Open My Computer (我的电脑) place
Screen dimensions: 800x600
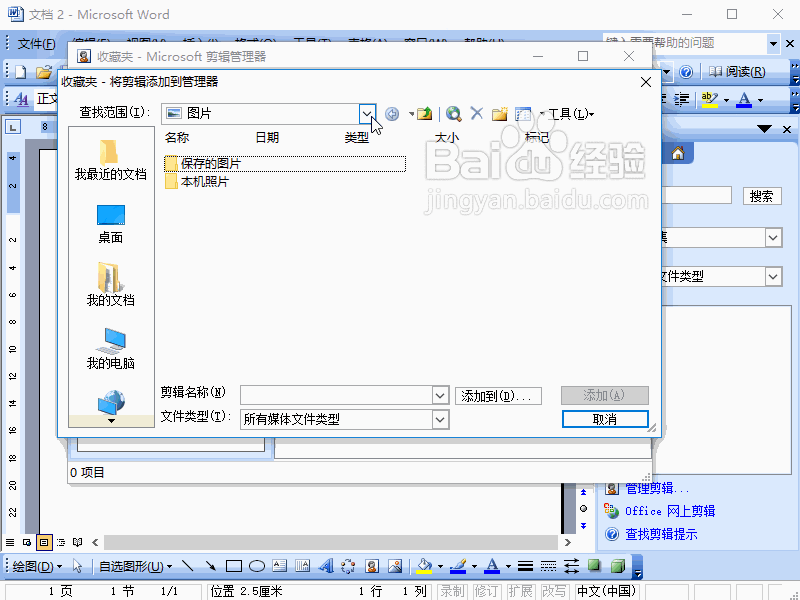click(x=111, y=348)
